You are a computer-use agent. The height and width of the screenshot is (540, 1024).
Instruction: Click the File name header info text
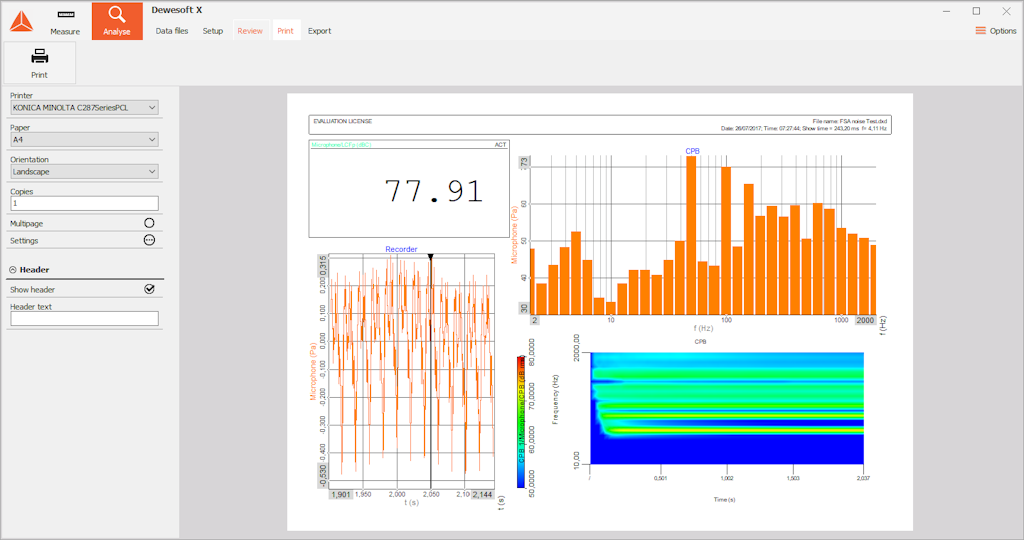pos(850,121)
